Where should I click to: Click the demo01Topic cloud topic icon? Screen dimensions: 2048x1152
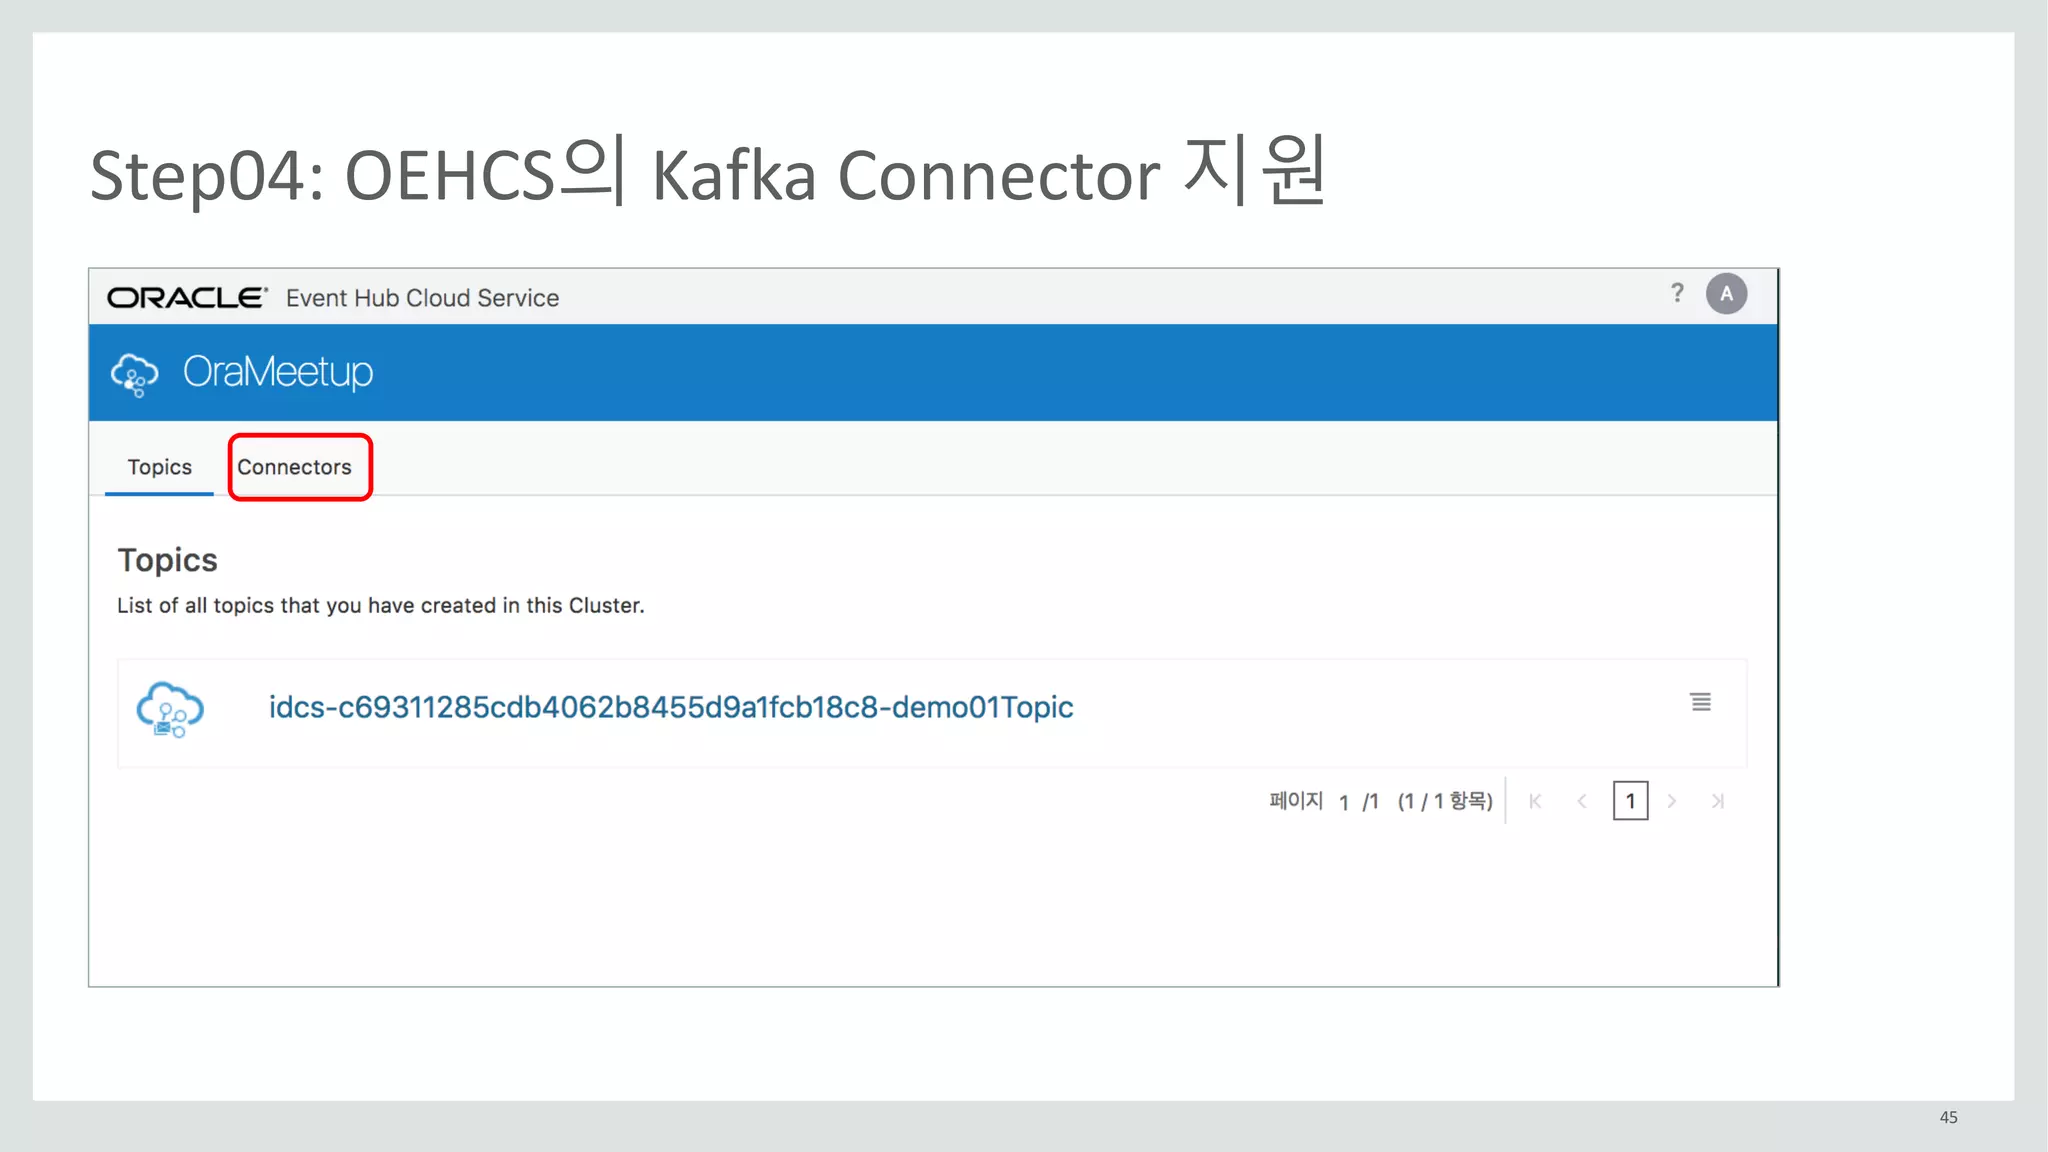tap(170, 709)
